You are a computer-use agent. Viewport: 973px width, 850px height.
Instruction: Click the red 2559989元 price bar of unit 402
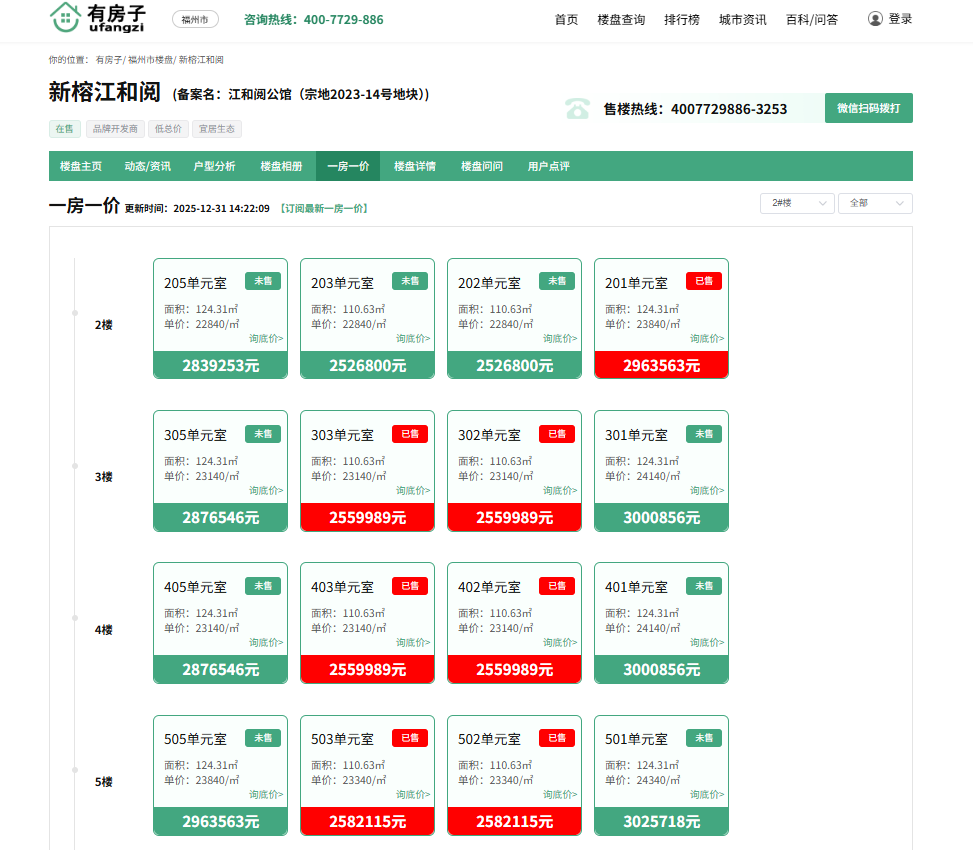pyautogui.click(x=514, y=670)
